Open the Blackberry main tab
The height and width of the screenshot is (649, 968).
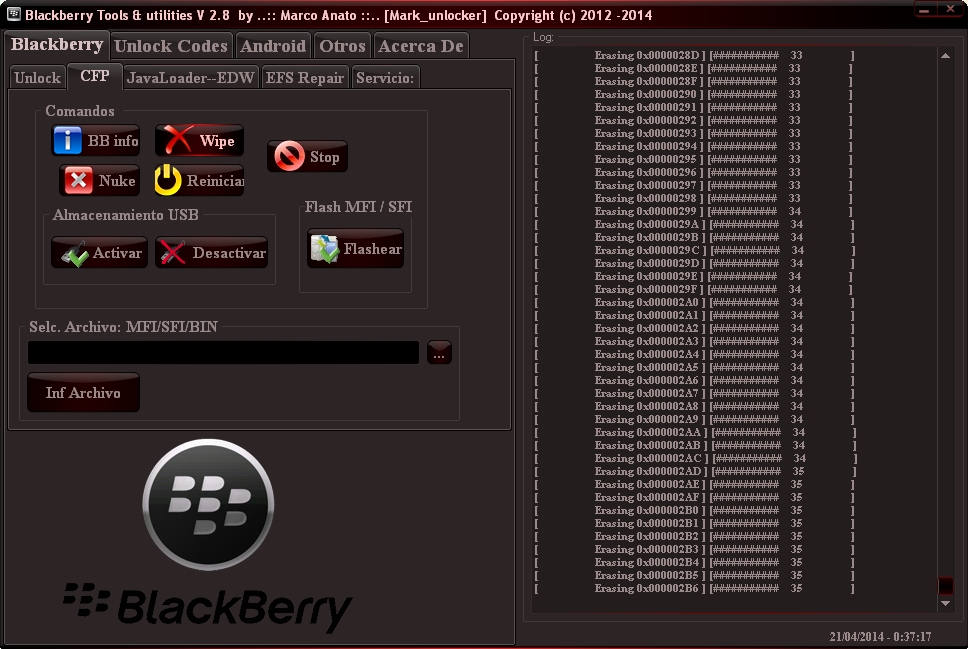[x=57, y=44]
